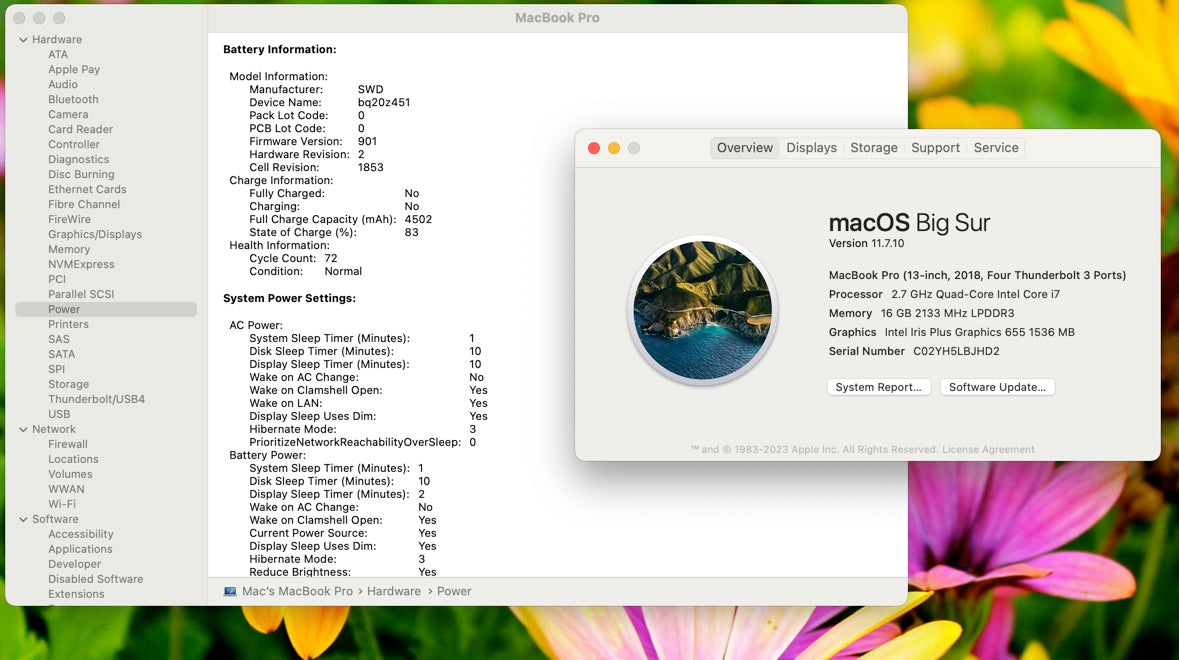Image resolution: width=1179 pixels, height=660 pixels.
Task: Open Wi-Fi under Network
Action: tap(62, 505)
